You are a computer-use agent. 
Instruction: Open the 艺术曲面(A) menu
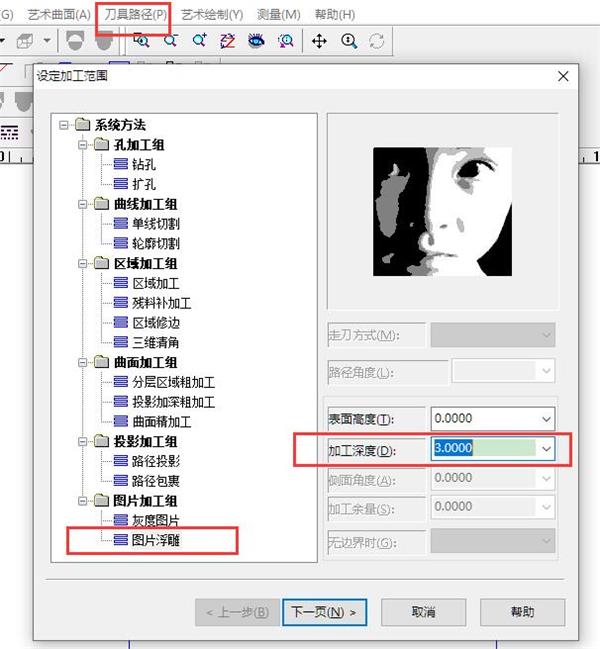pyautogui.click(x=59, y=15)
